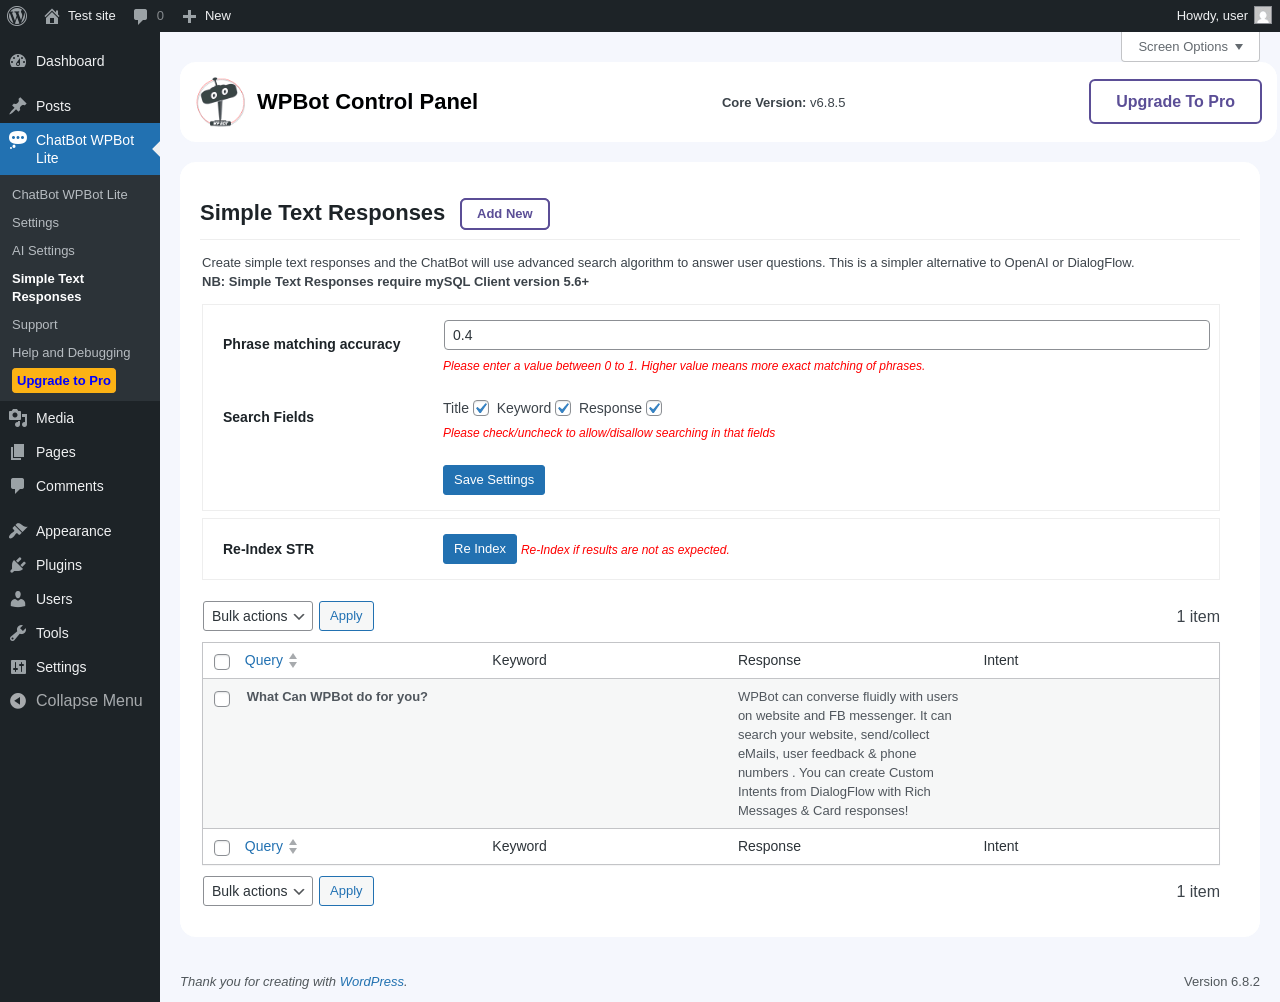This screenshot has width=1280, height=1002.
Task: Check select-all box in table footer
Action: tap(222, 848)
